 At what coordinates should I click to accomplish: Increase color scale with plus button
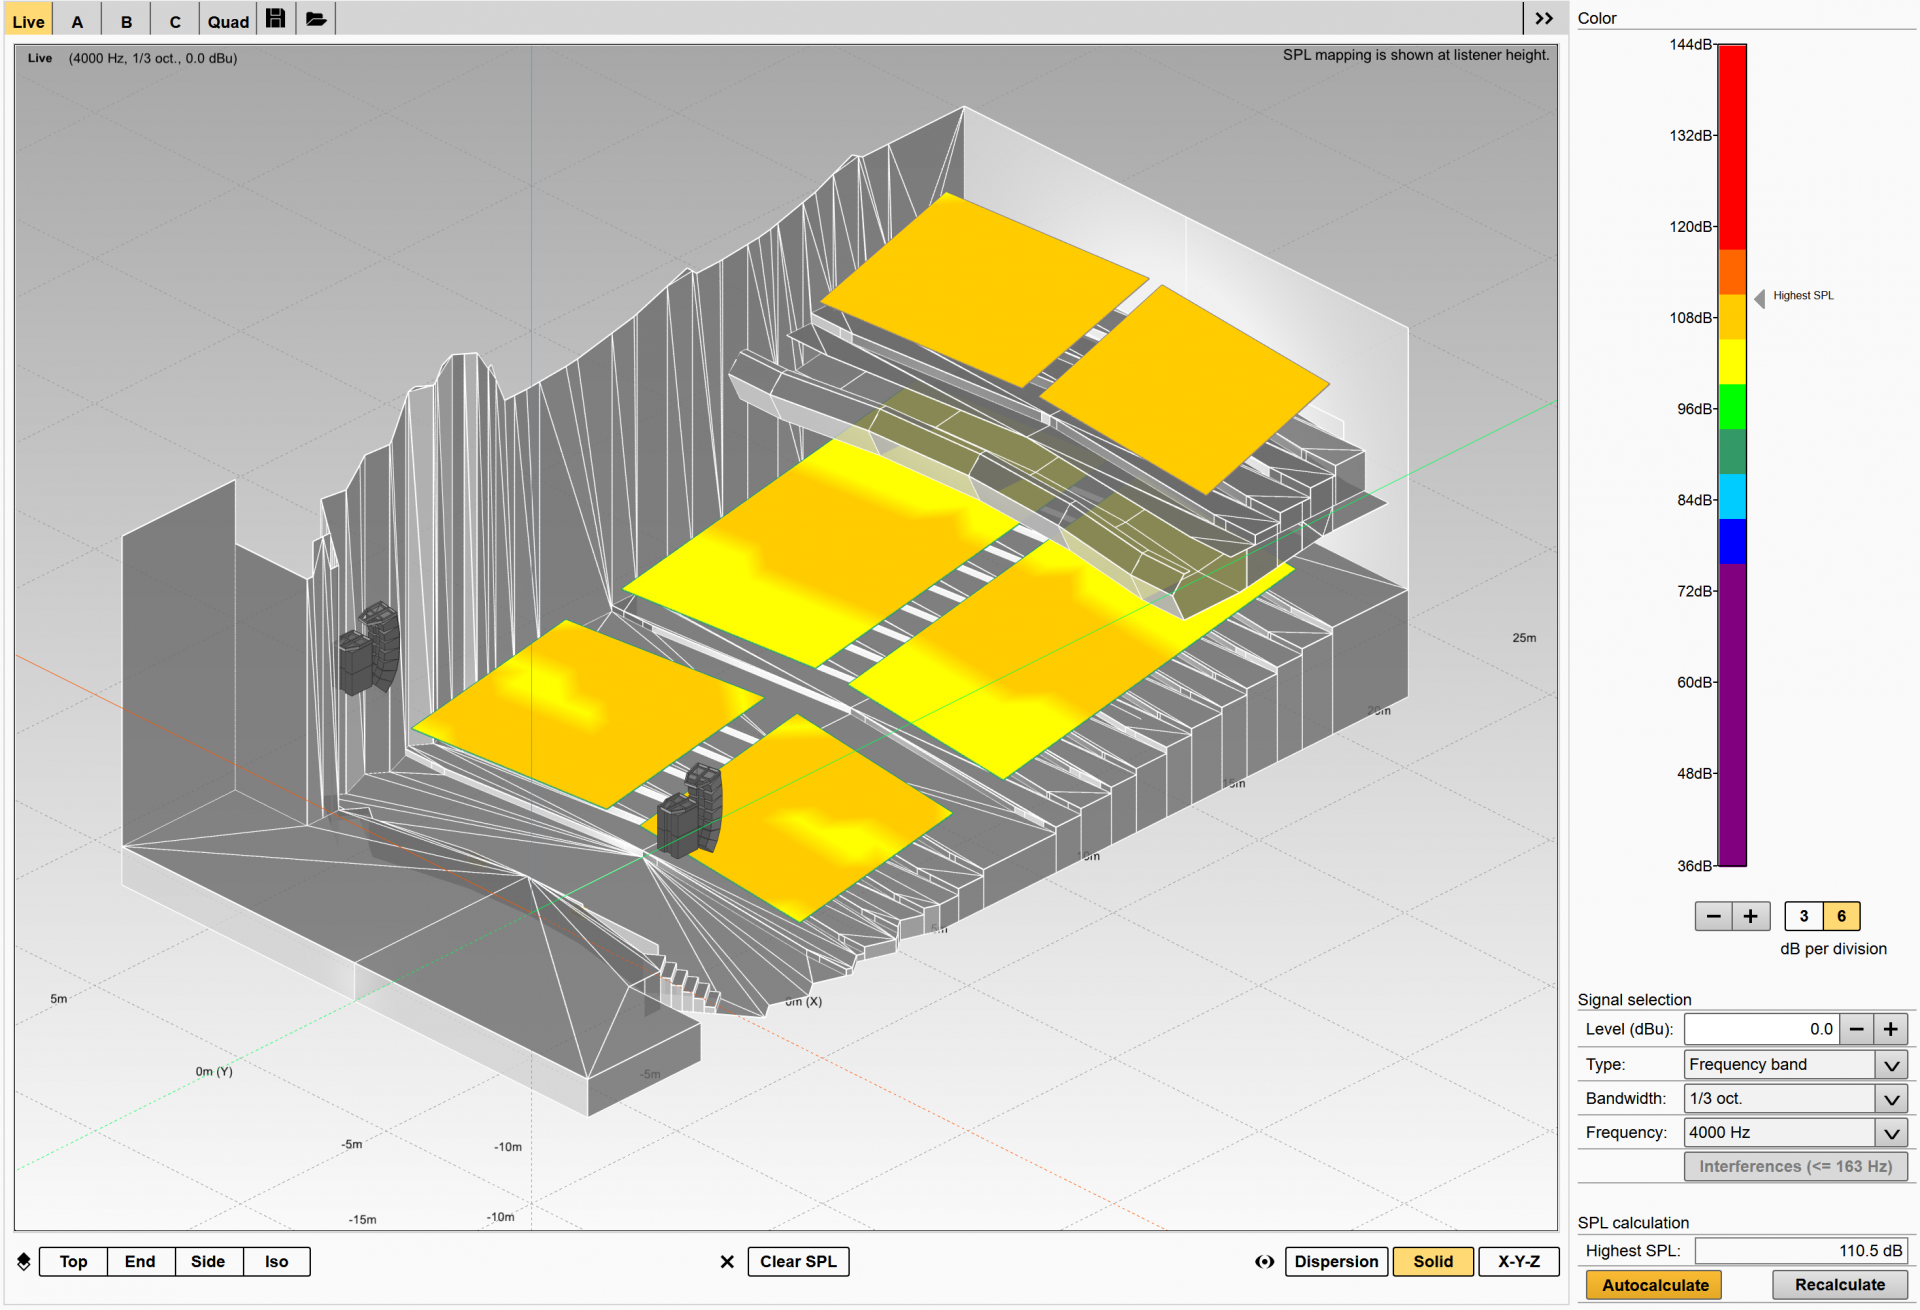1751,916
